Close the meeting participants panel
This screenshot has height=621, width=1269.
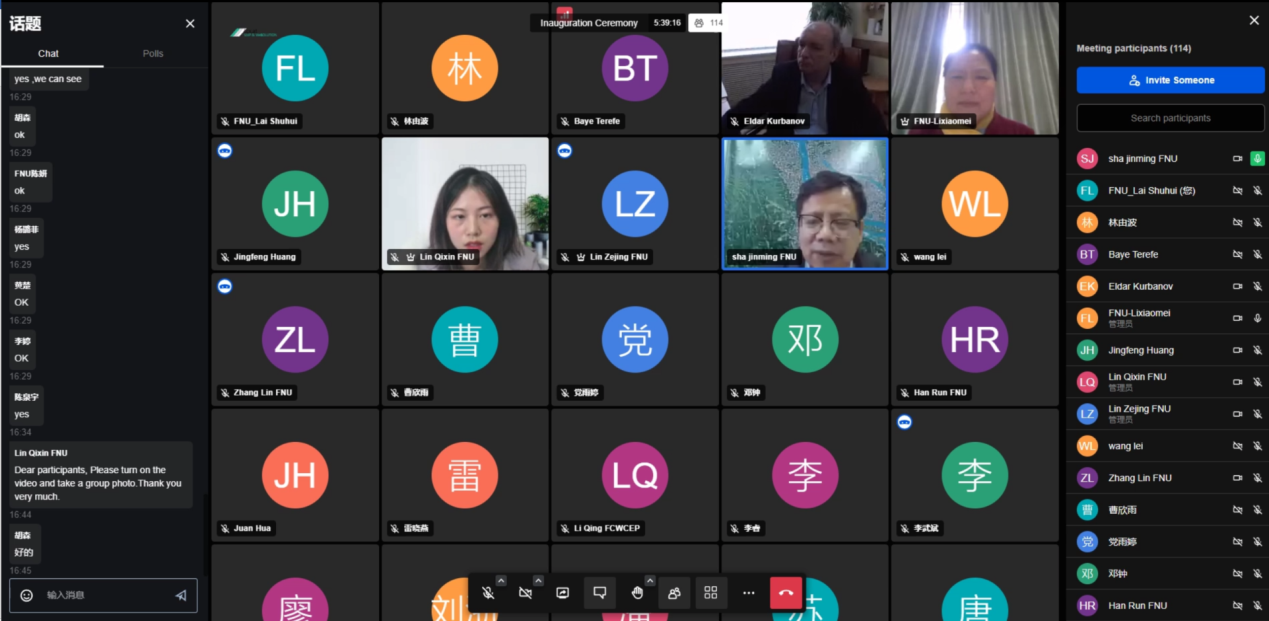1254,20
